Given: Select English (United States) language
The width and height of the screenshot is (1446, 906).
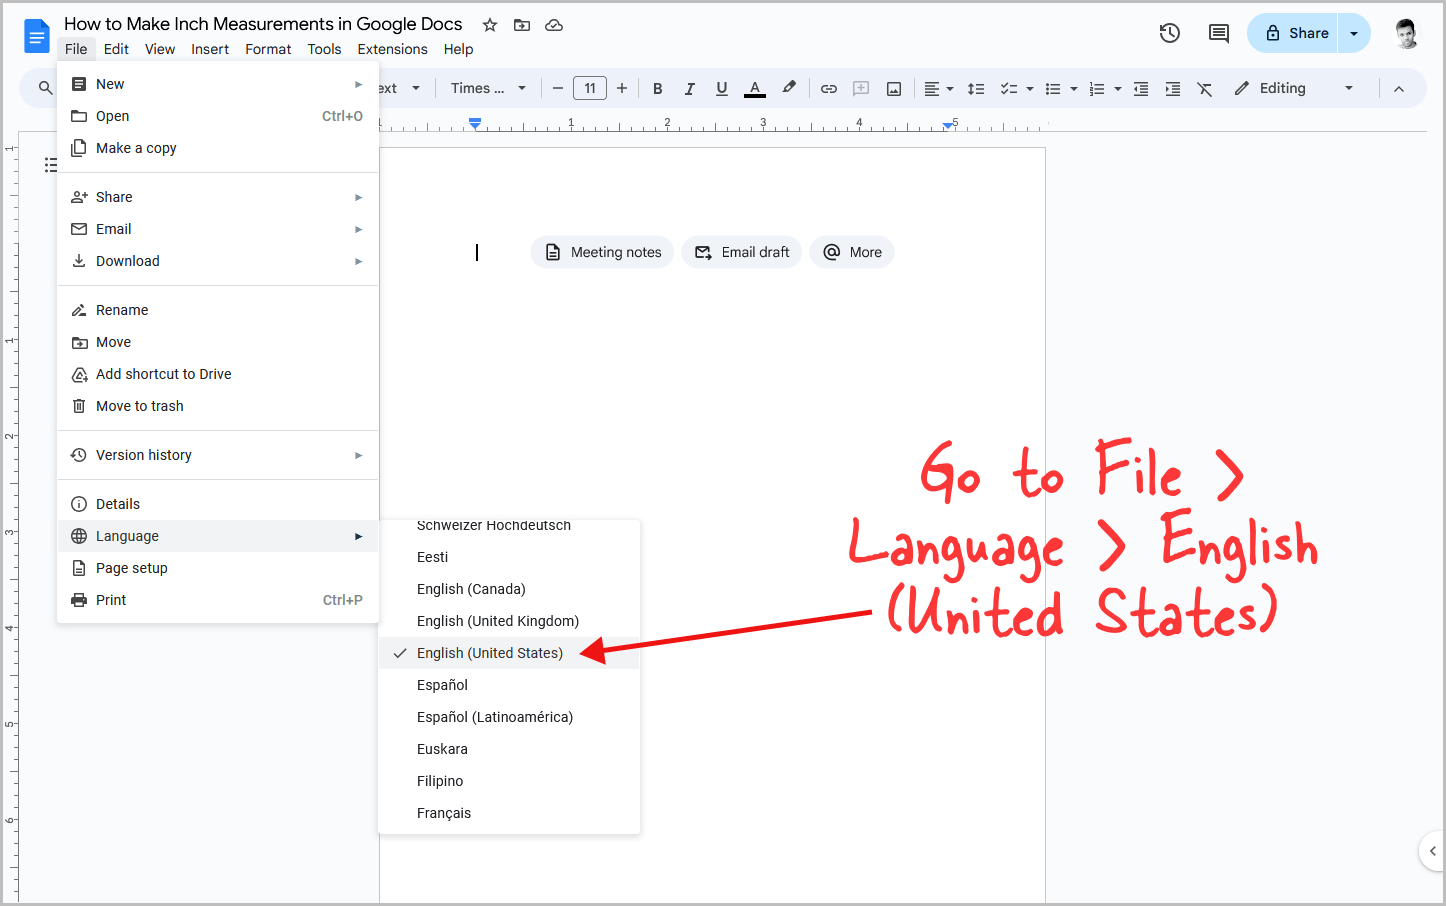Looking at the screenshot, I should (x=509, y=653).
